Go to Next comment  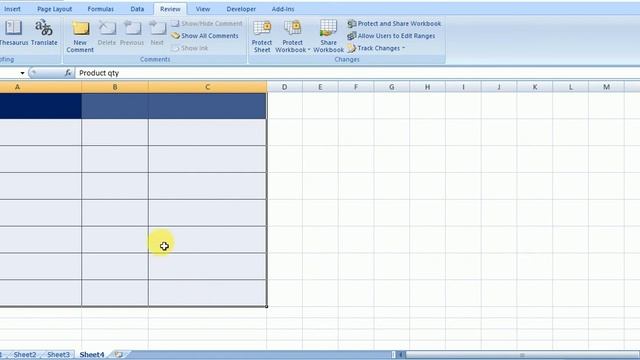click(x=157, y=33)
